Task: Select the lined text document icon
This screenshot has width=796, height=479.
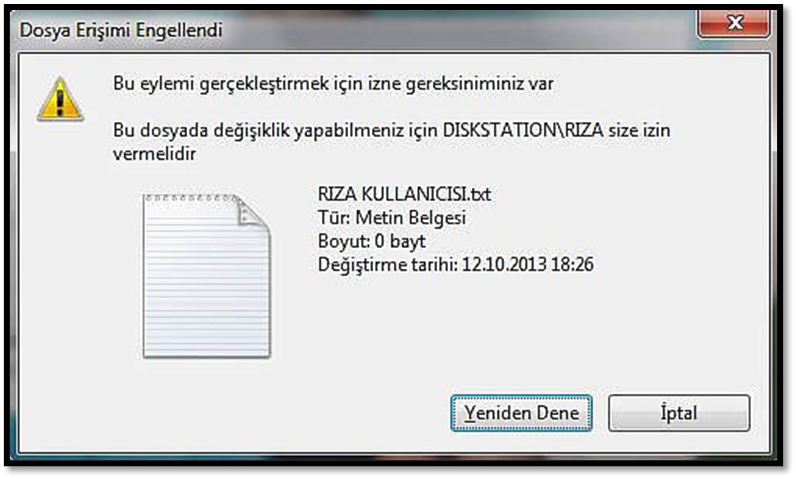Action: [x=207, y=276]
